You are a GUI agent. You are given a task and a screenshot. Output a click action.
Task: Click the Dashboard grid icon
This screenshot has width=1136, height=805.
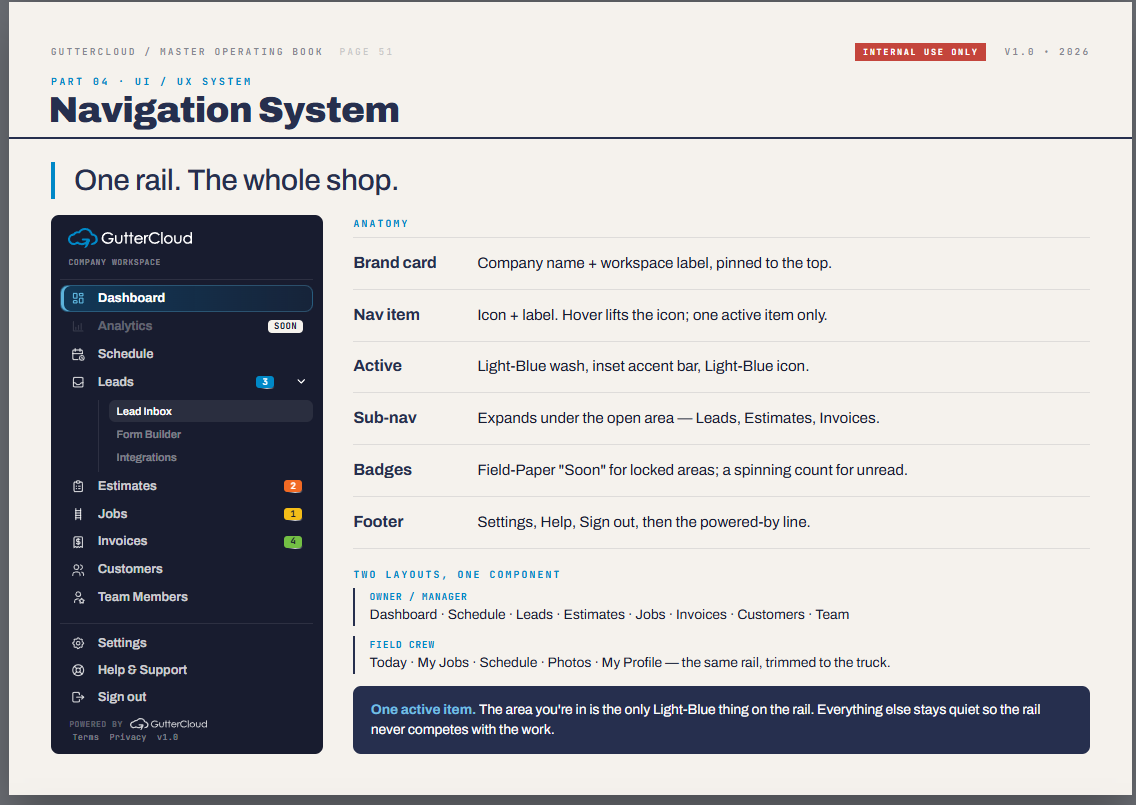[78, 298]
